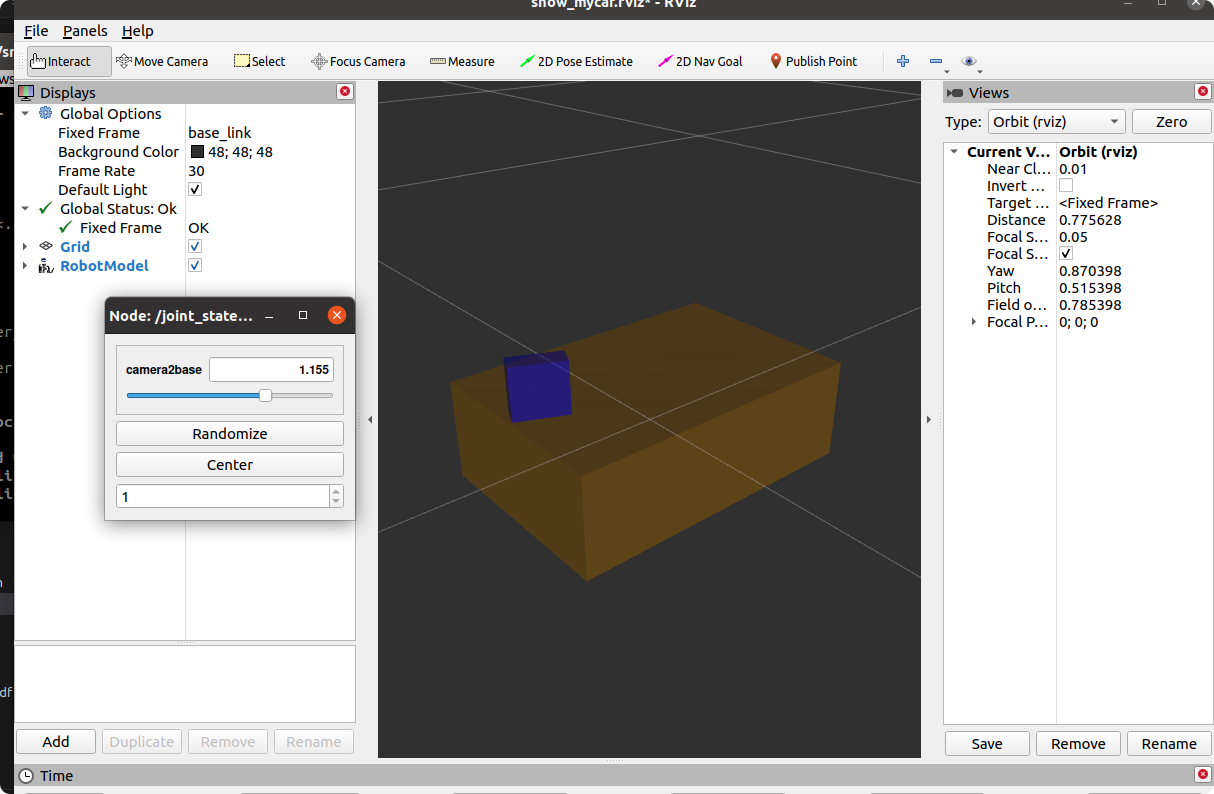Click the Randomize button
1214x794 pixels.
pos(230,434)
